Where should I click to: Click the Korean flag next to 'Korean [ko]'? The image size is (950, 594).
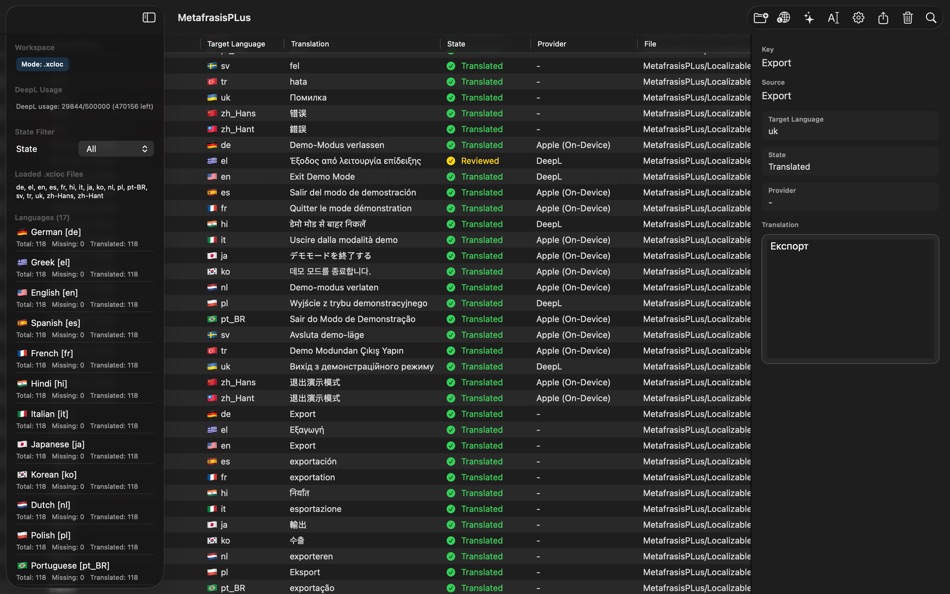click(x=22, y=475)
